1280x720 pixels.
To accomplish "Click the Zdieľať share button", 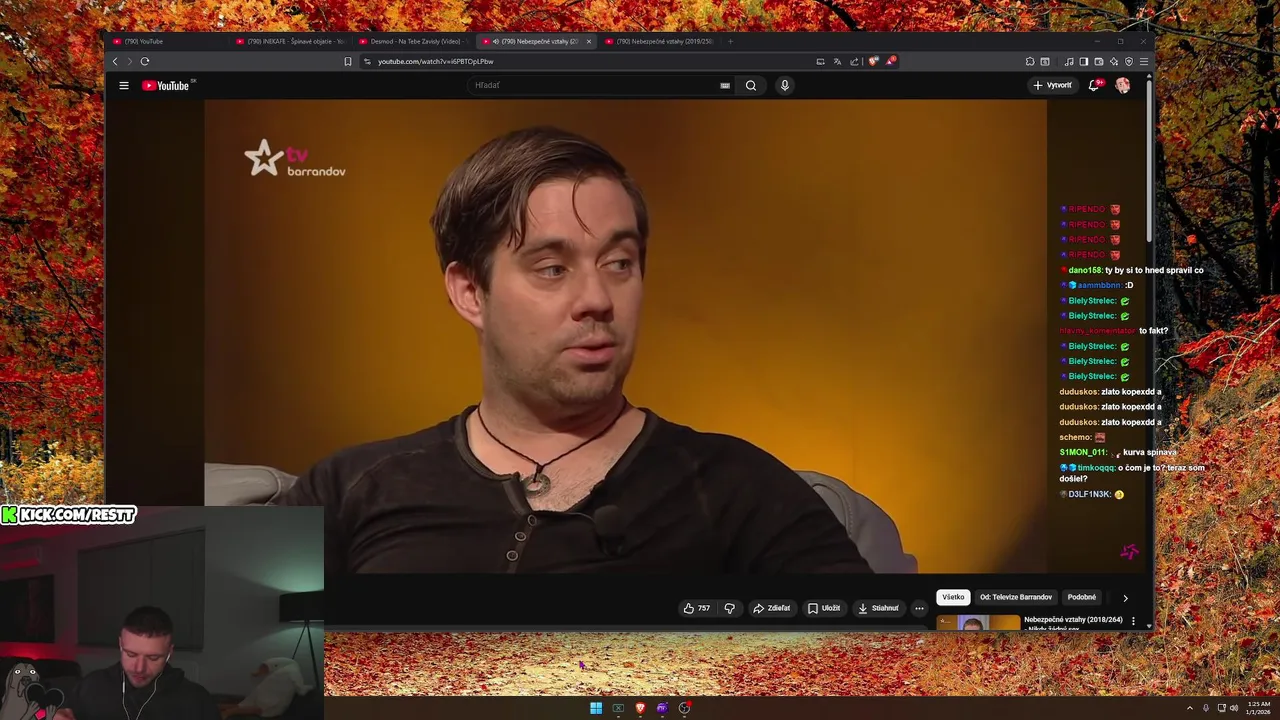I will (771, 608).
